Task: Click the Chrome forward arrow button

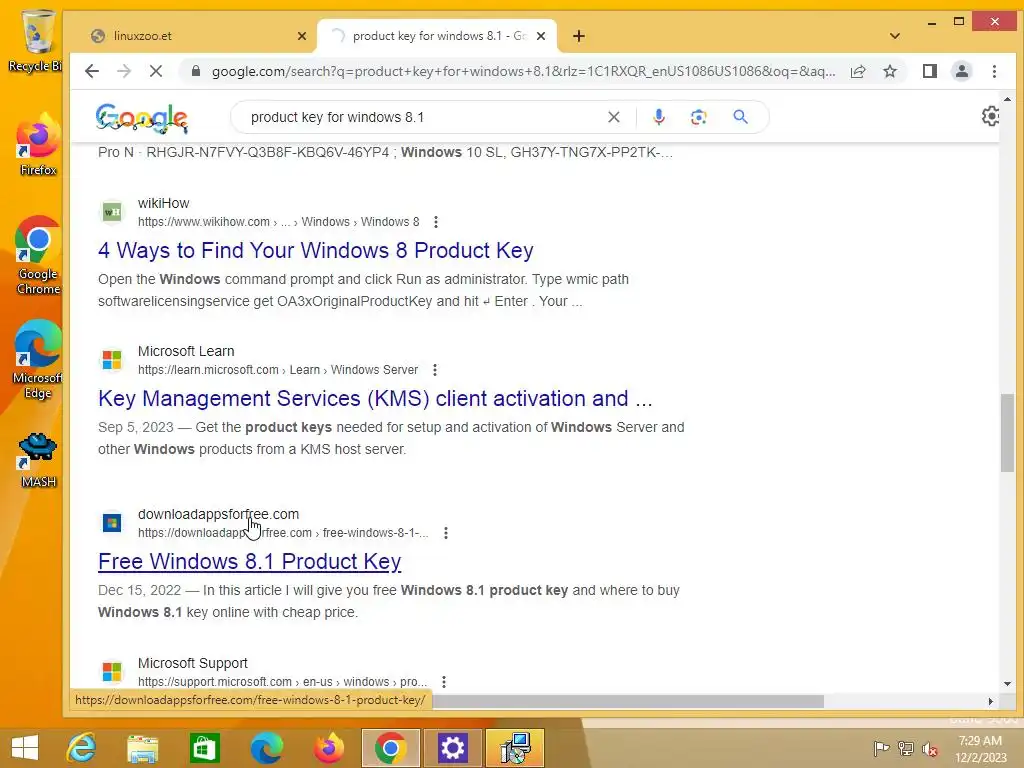Action: 123,71
